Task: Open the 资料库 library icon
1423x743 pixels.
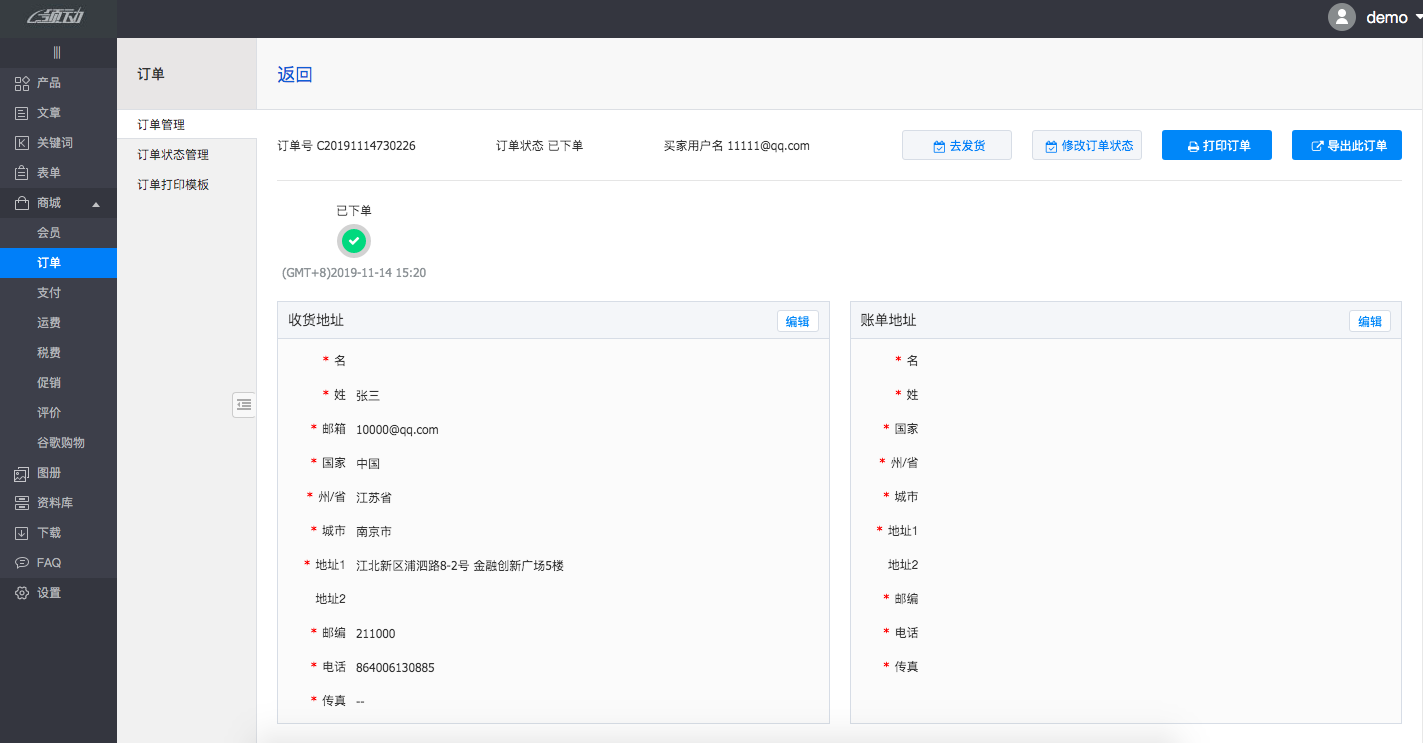Action: [x=22, y=503]
